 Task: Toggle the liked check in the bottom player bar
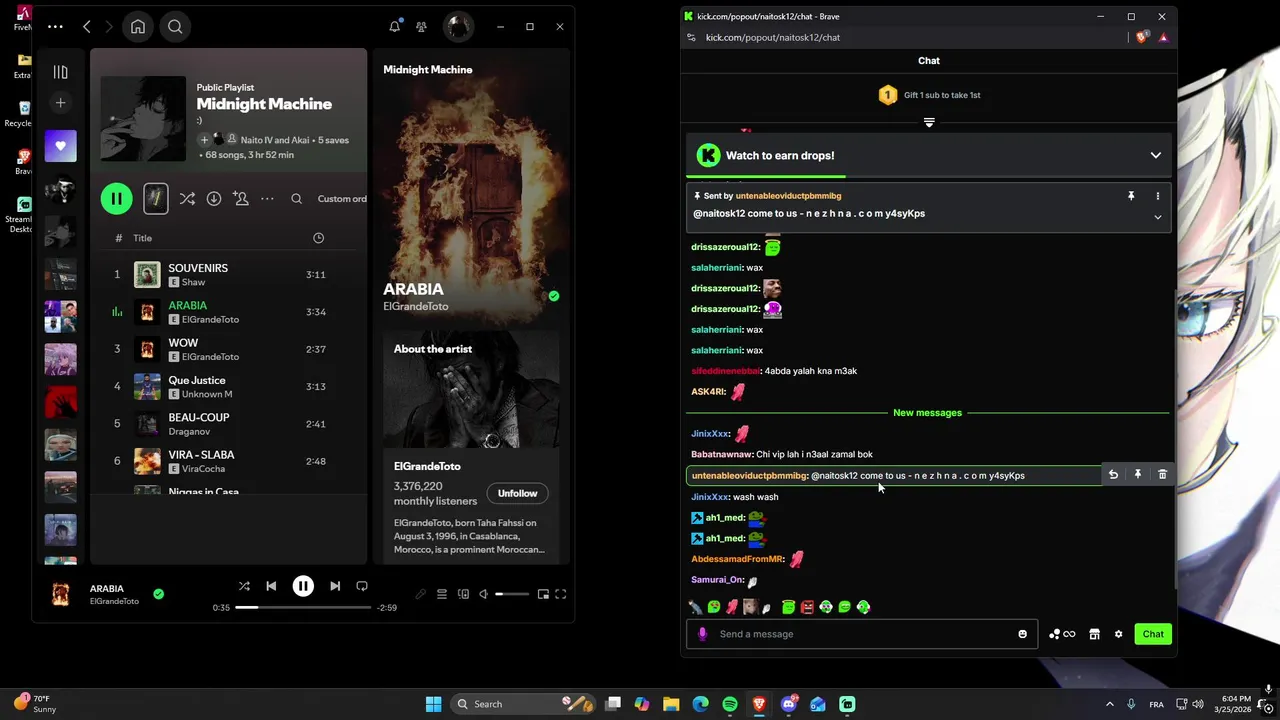click(158, 594)
